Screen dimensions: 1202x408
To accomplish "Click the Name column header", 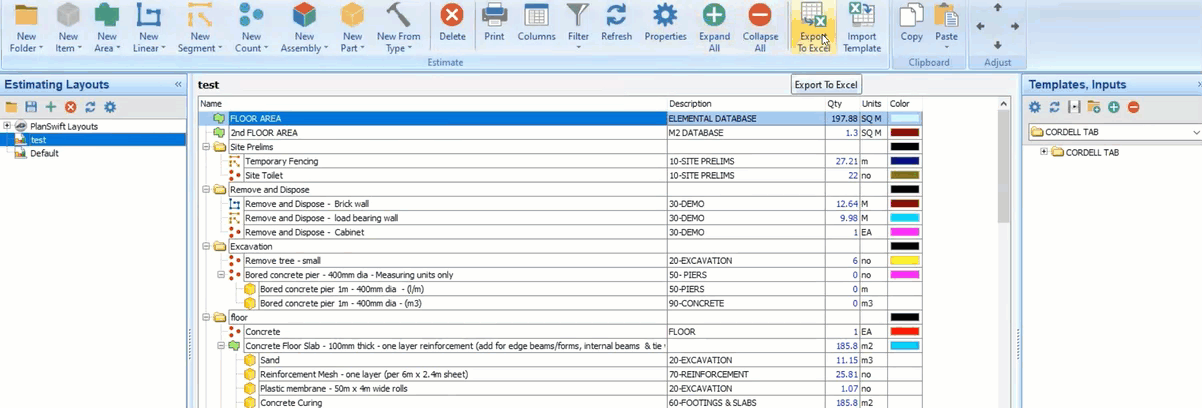I will 432,104.
